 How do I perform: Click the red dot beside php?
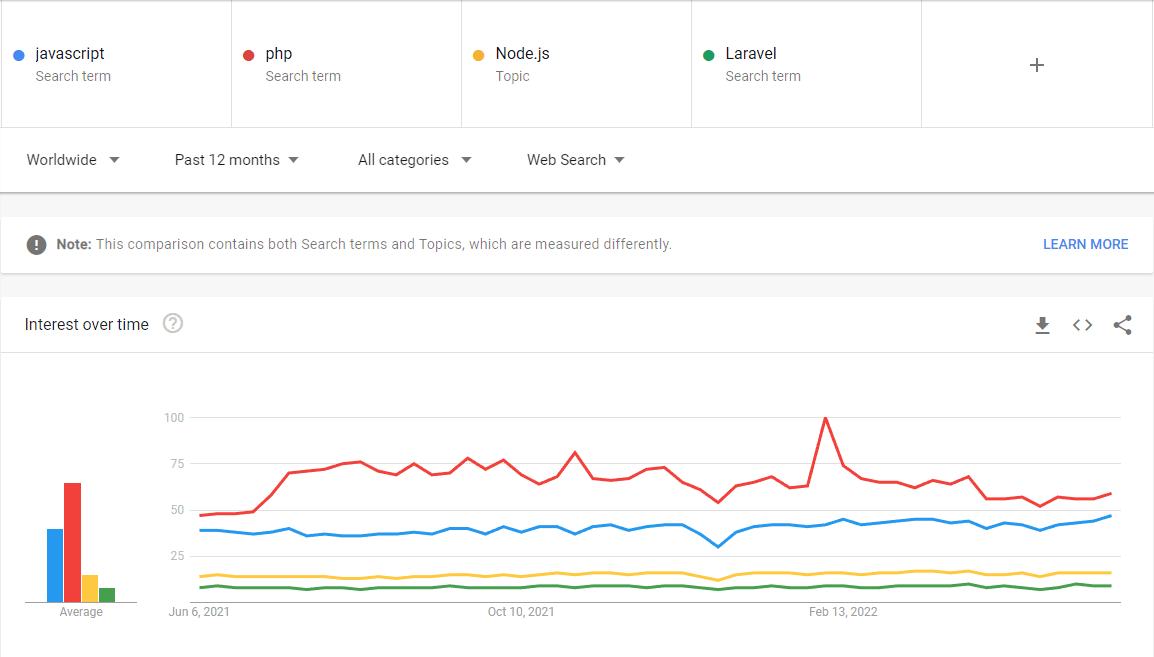point(248,53)
